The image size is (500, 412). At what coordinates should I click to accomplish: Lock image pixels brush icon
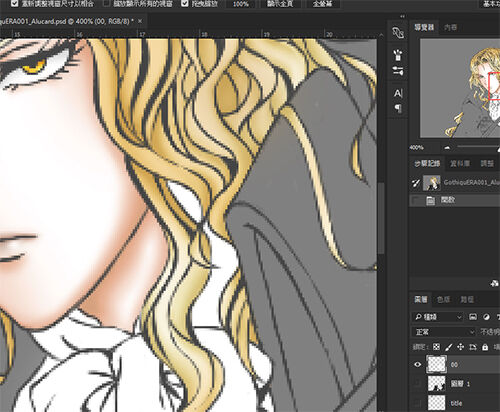click(449, 347)
